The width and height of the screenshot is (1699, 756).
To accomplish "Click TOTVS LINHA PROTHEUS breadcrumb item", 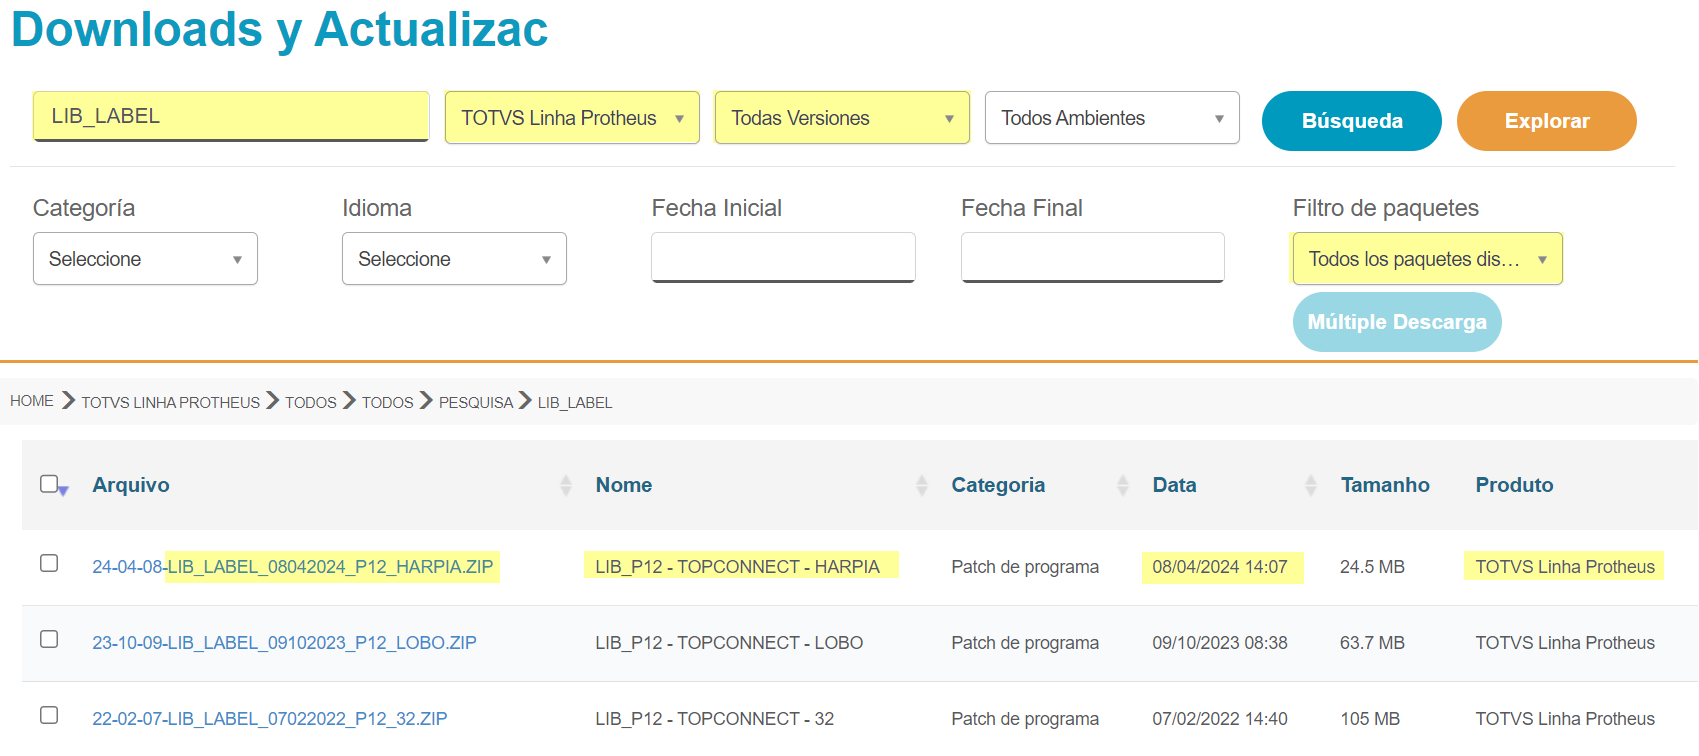I will 170,402.
